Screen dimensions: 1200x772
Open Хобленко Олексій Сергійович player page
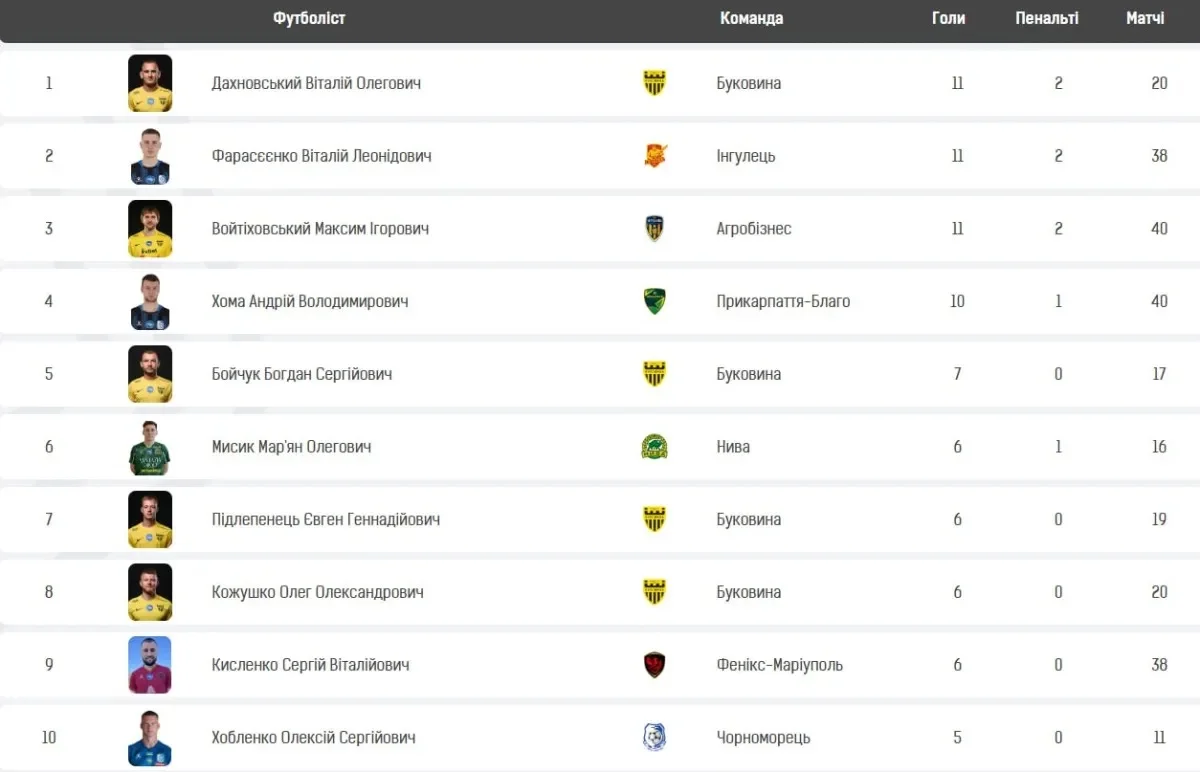pyautogui.click(x=314, y=738)
